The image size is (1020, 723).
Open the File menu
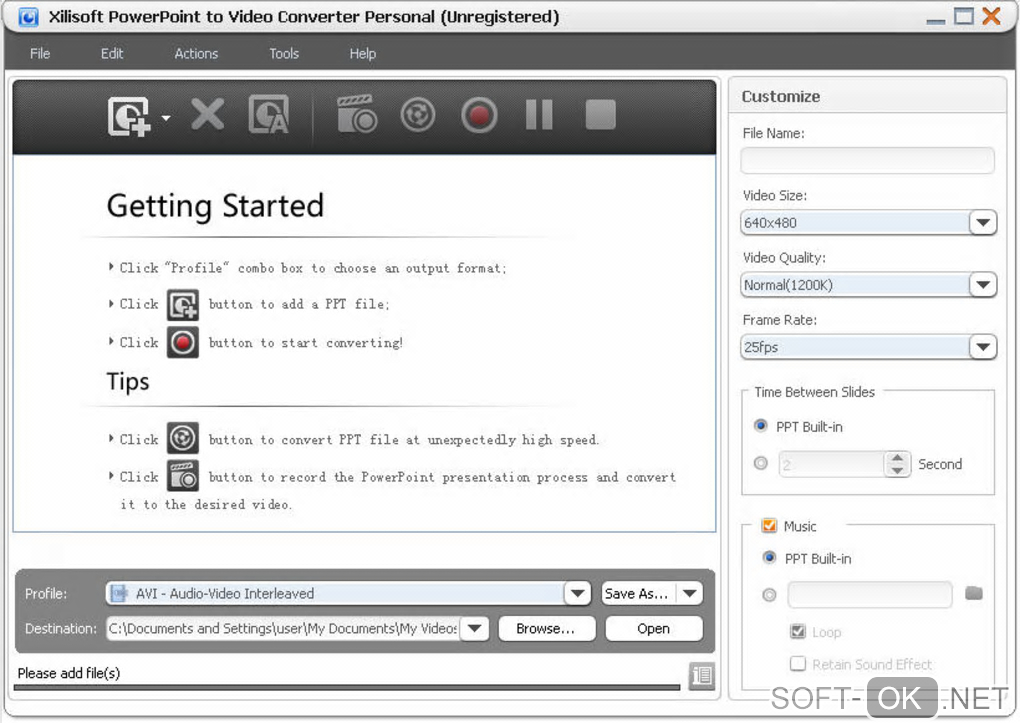(x=40, y=53)
